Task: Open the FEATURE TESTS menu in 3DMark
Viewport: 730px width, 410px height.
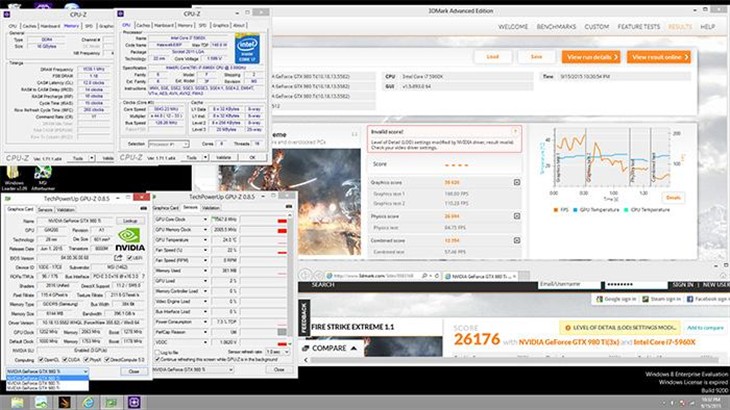Action: click(639, 27)
